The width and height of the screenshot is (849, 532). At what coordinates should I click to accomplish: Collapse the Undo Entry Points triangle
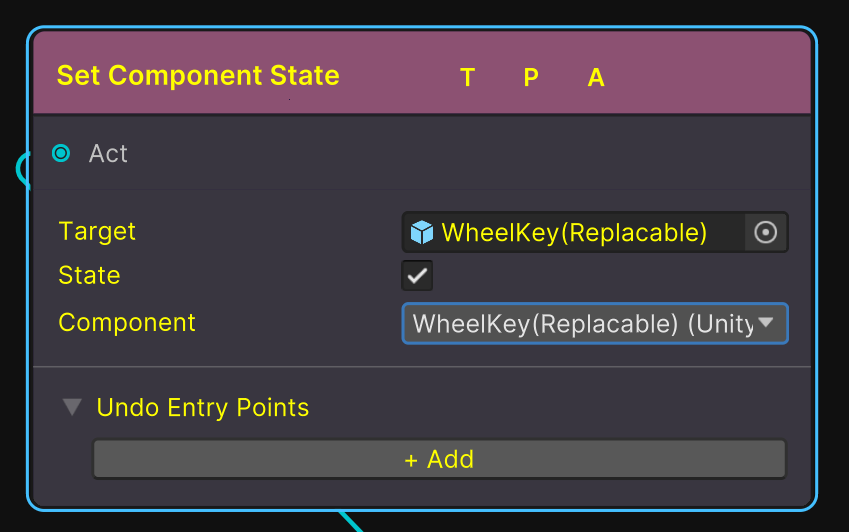coord(71,407)
